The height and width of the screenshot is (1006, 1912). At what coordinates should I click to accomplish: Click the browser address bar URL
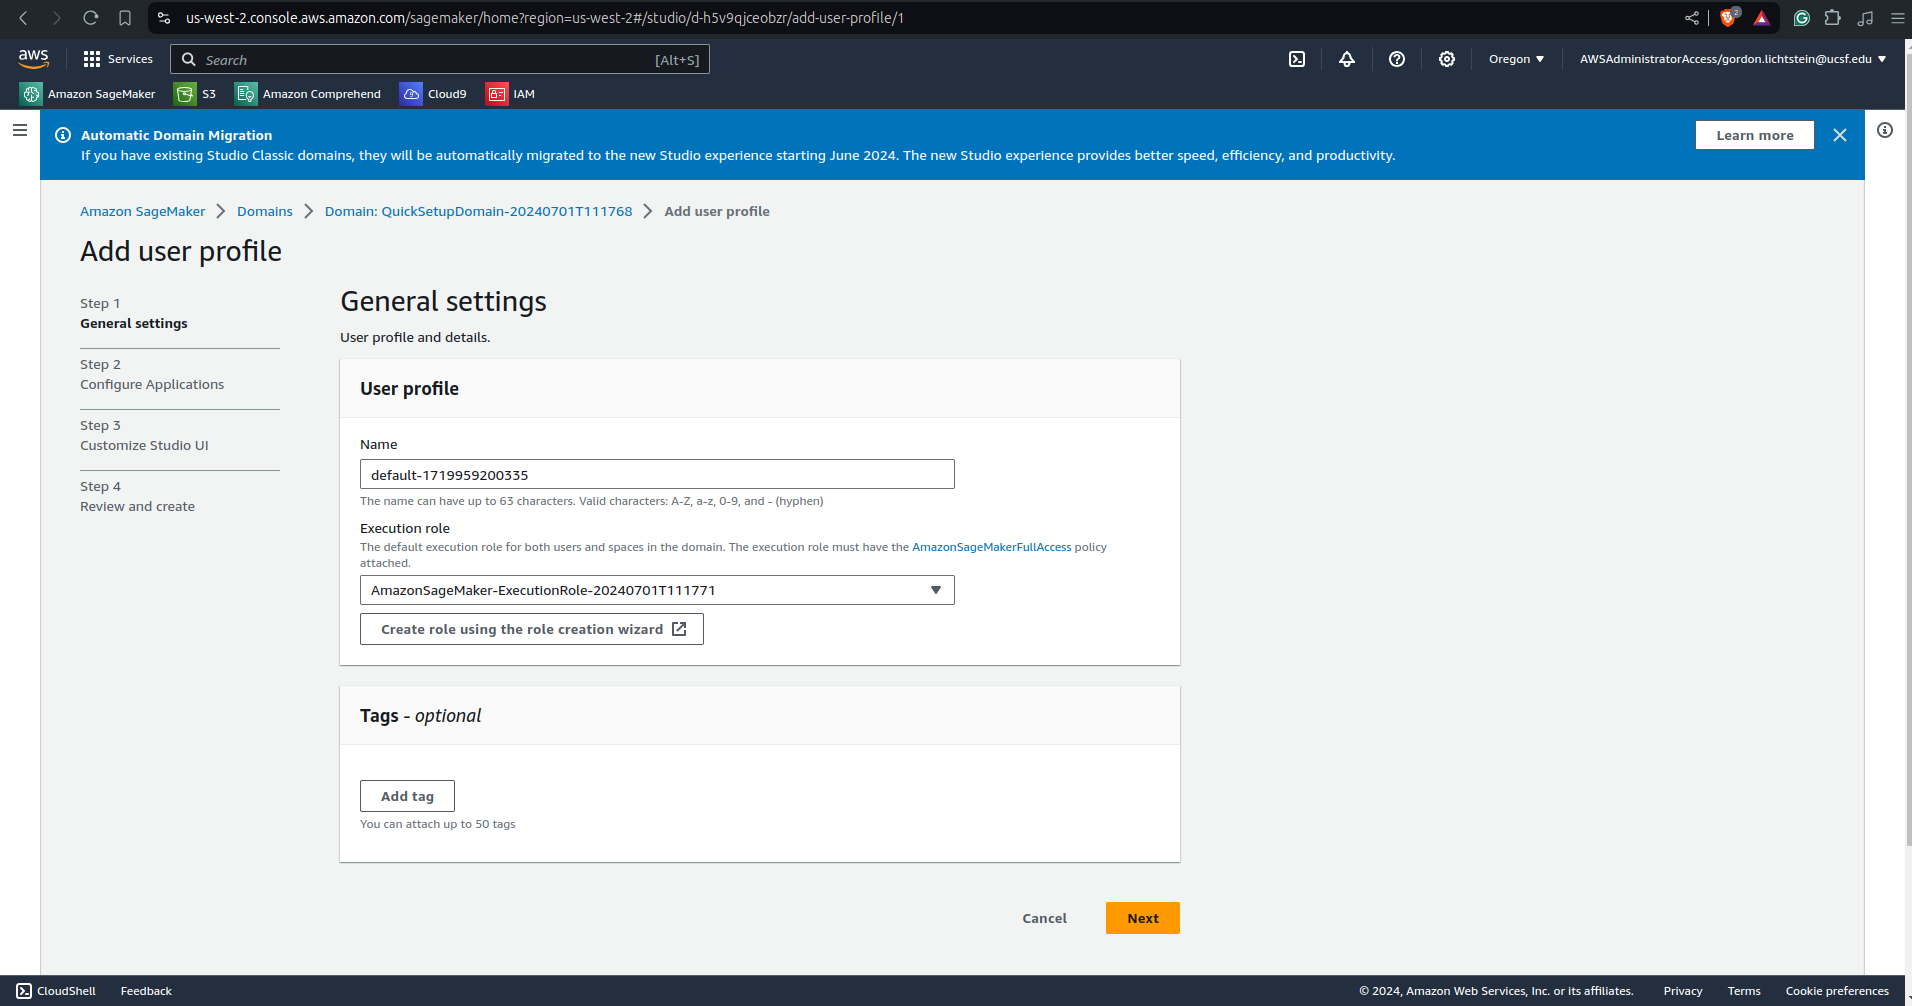pyautogui.click(x=545, y=18)
